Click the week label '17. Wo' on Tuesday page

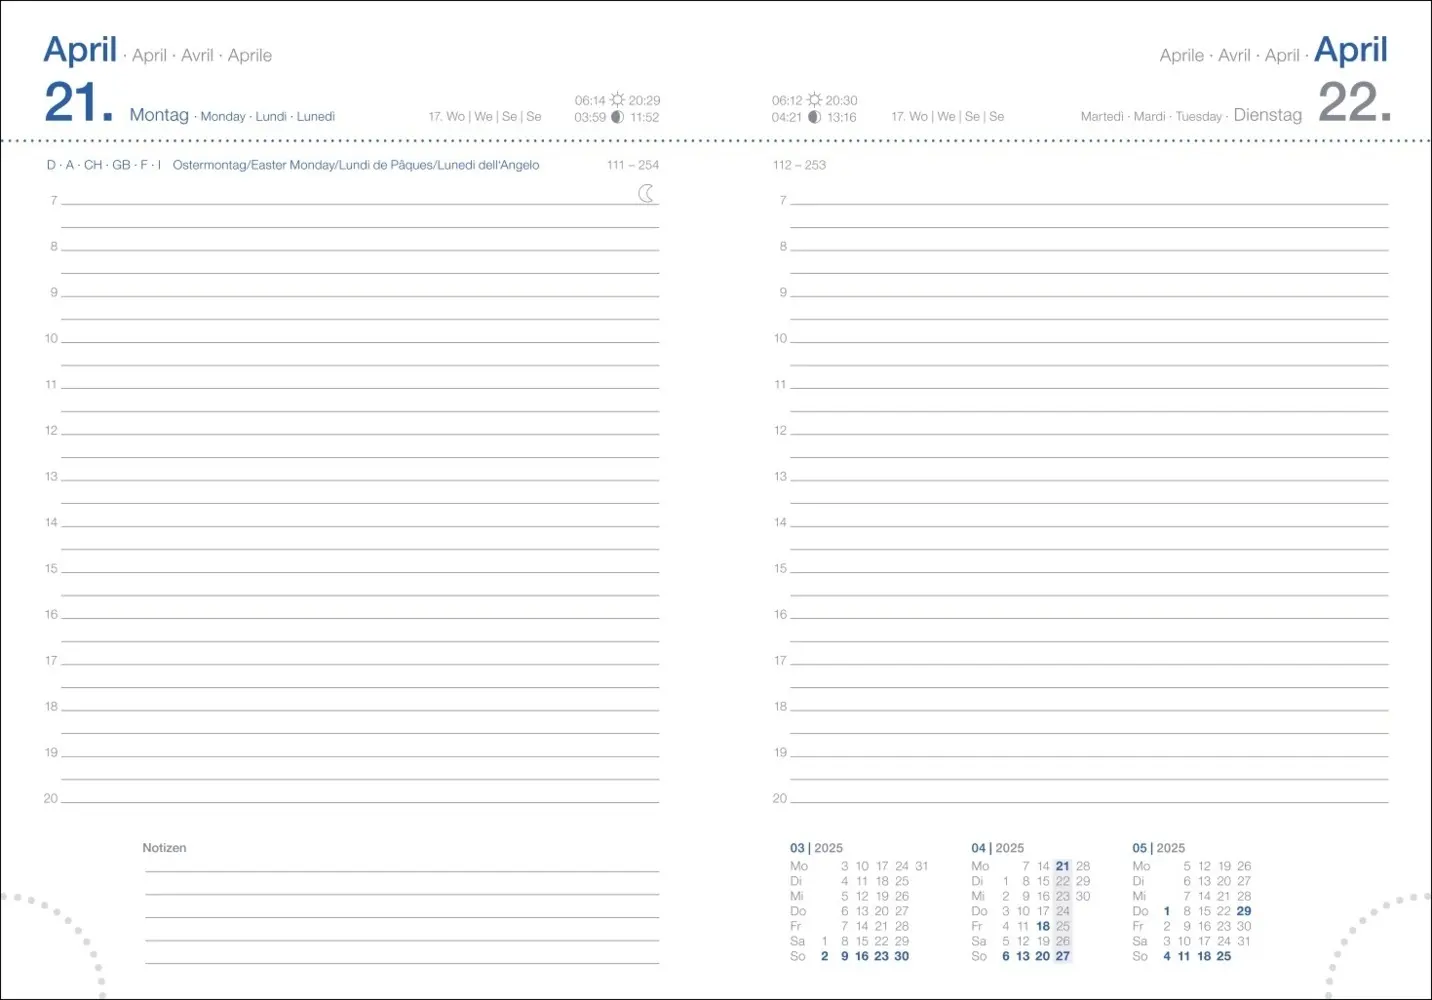910,117
